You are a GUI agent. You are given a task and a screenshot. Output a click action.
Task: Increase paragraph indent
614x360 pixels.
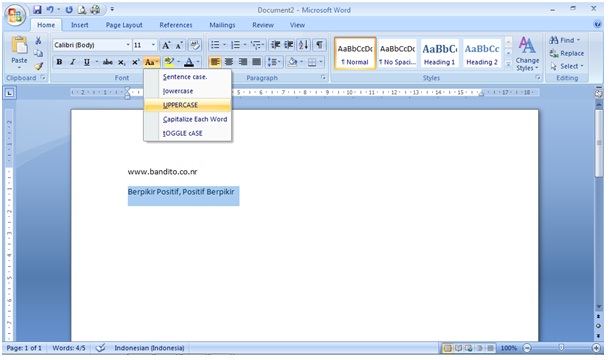pyautogui.click(x=289, y=45)
